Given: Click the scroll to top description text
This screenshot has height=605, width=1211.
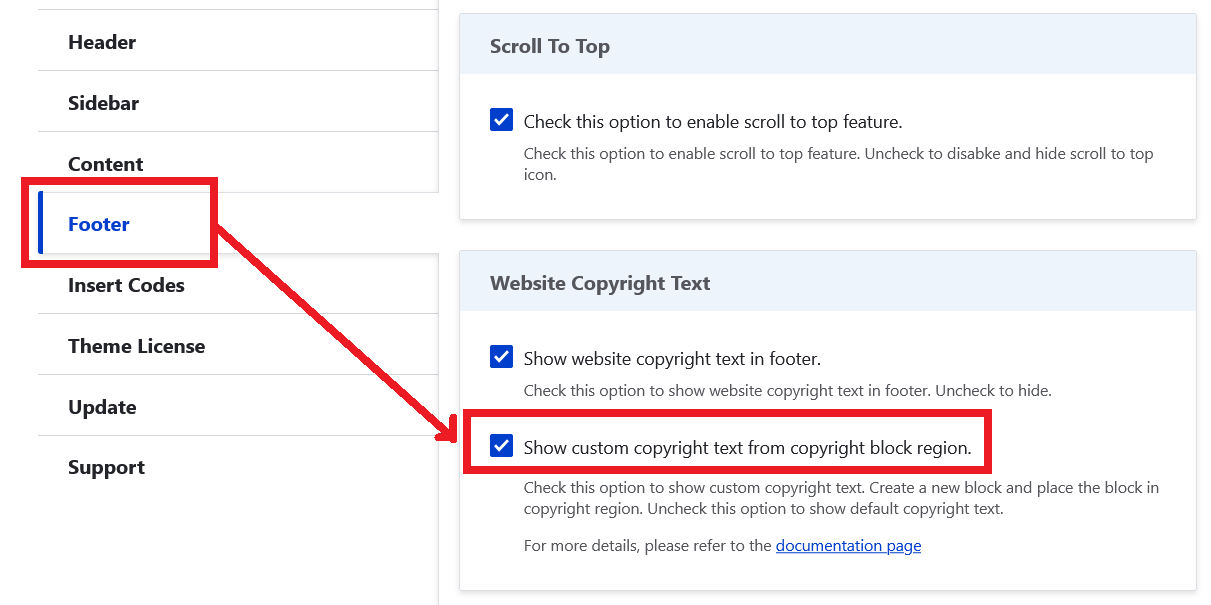Looking at the screenshot, I should (x=838, y=163).
